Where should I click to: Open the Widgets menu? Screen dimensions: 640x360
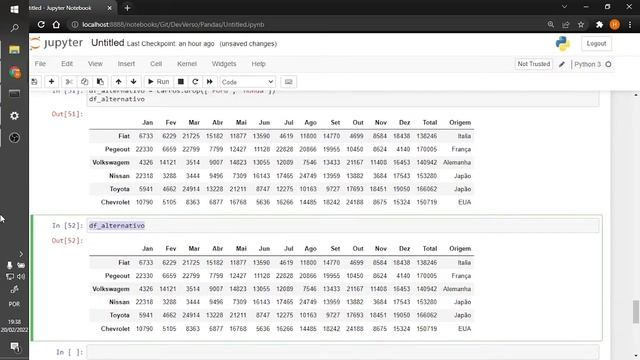pos(224,64)
